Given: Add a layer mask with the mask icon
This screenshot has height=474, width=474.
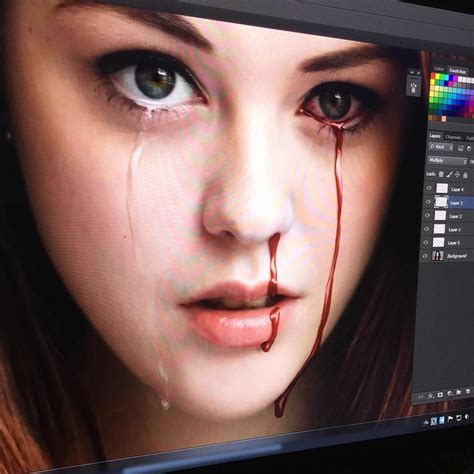Looking at the screenshot, I should pos(440,395).
